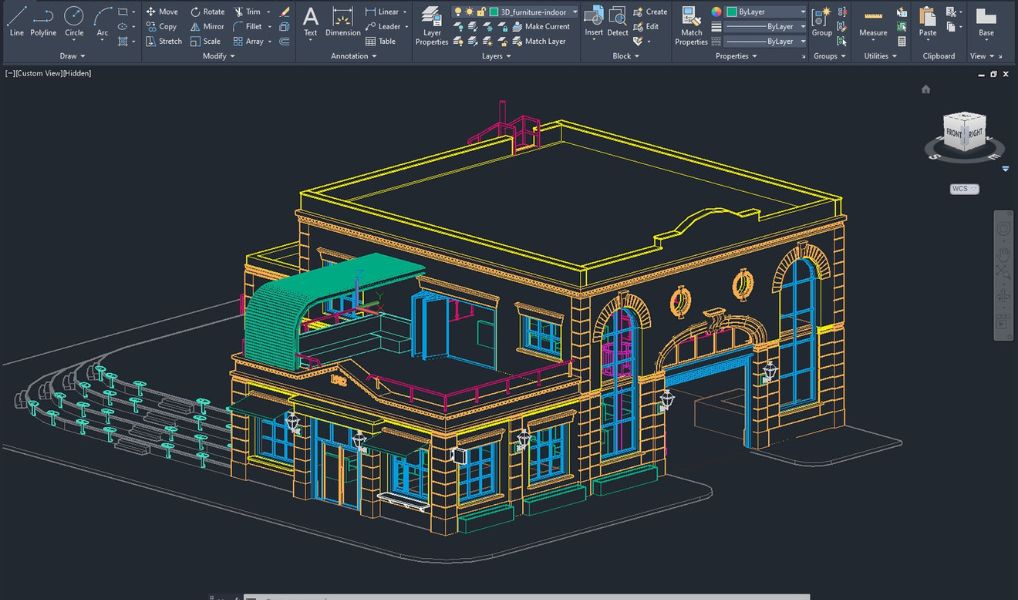Screen dimensions: 1018x600
Task: Open ViewCube options dropdown arrow
Action: tap(1005, 169)
